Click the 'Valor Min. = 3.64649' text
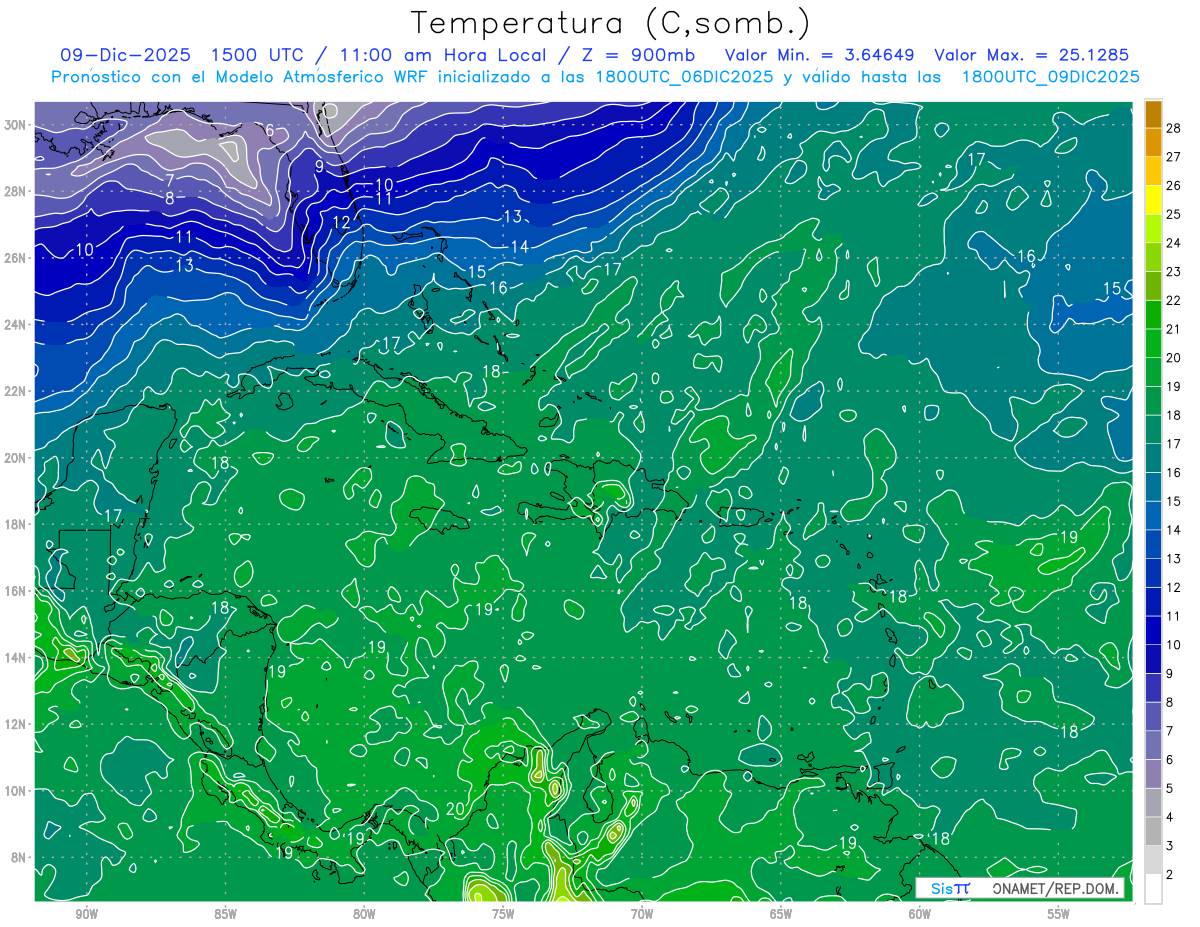Screen dimensions: 1200x927 [x=819, y=55]
